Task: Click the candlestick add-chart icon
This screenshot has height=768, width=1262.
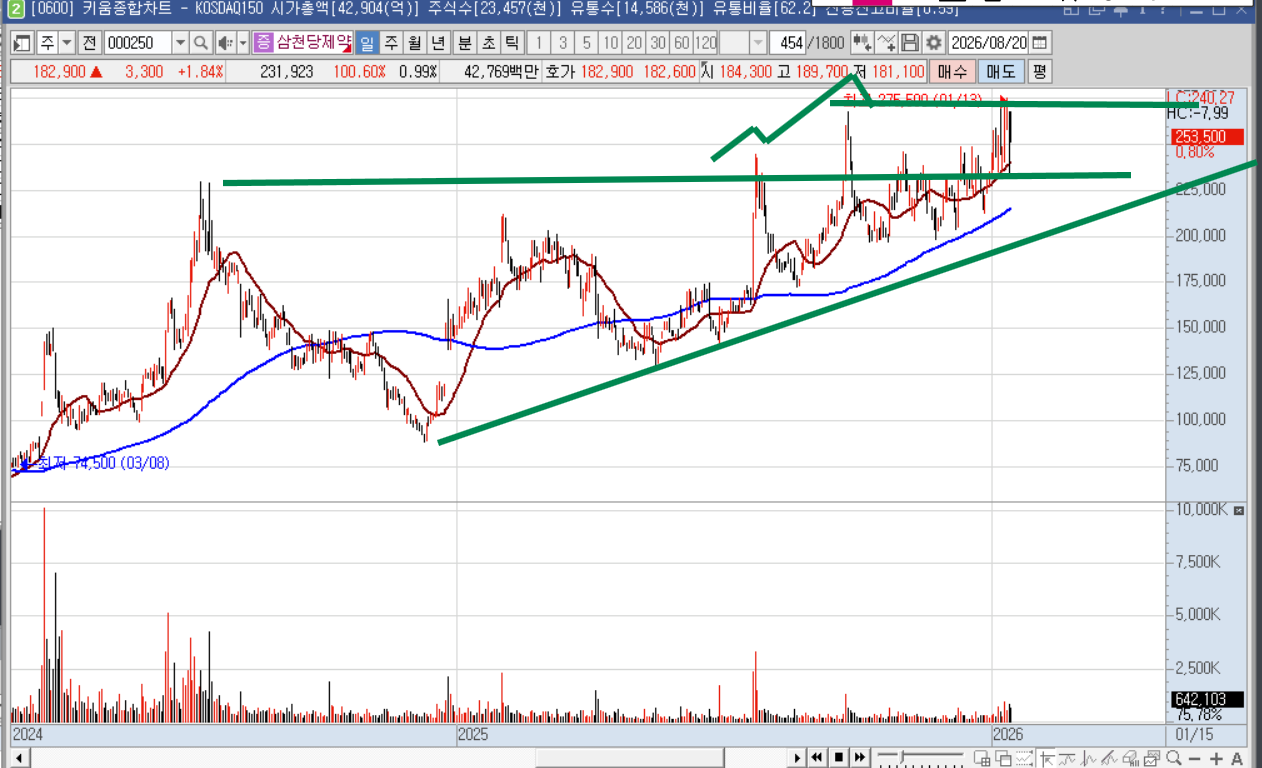Action: pyautogui.click(x=861, y=43)
